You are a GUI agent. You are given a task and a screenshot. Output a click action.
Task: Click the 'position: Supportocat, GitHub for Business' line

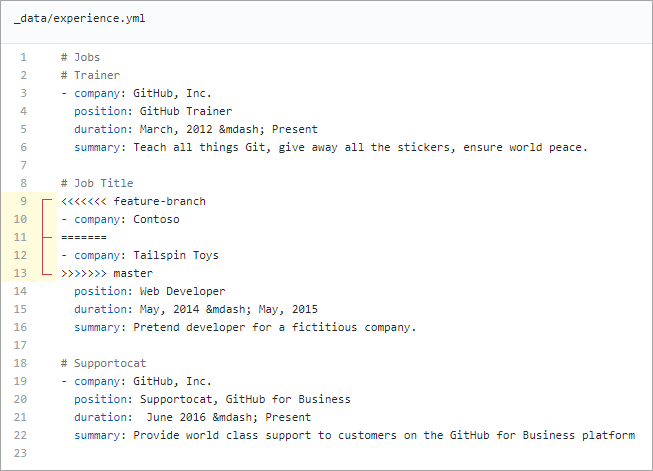[x=211, y=399]
